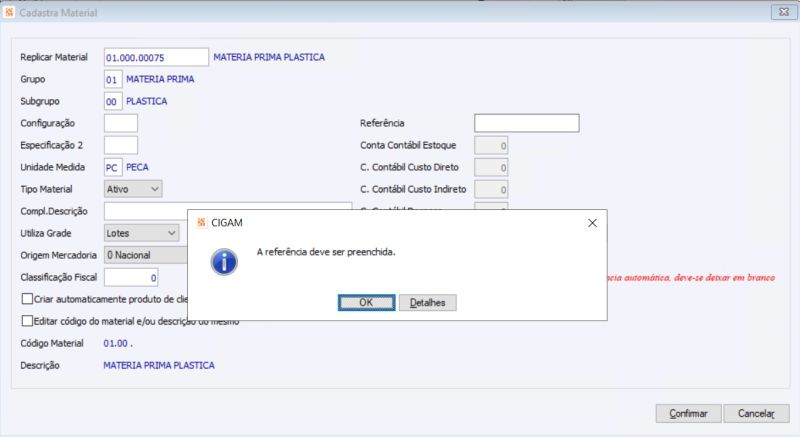
Task: Click the Unidade Medida field PC
Action: pyautogui.click(x=113, y=167)
